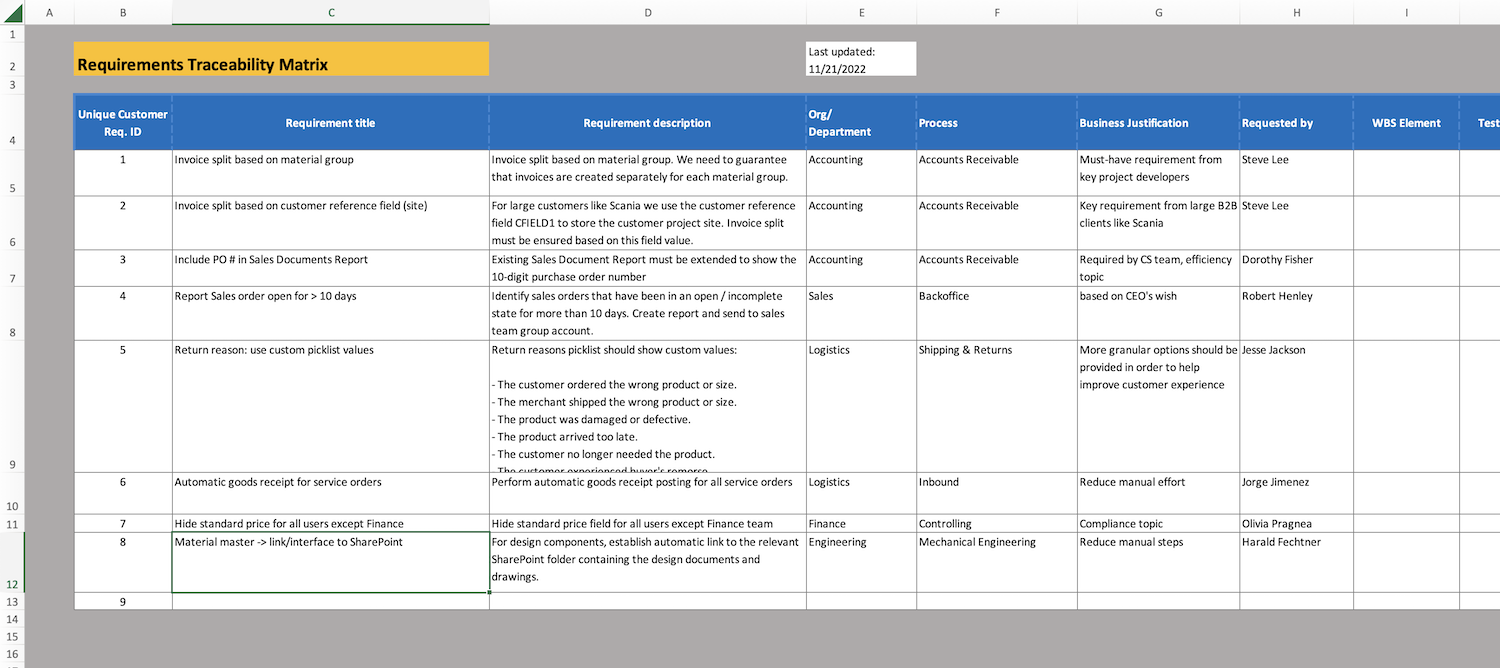
Task: Click the Business Justification header cell
Action: click(1158, 123)
